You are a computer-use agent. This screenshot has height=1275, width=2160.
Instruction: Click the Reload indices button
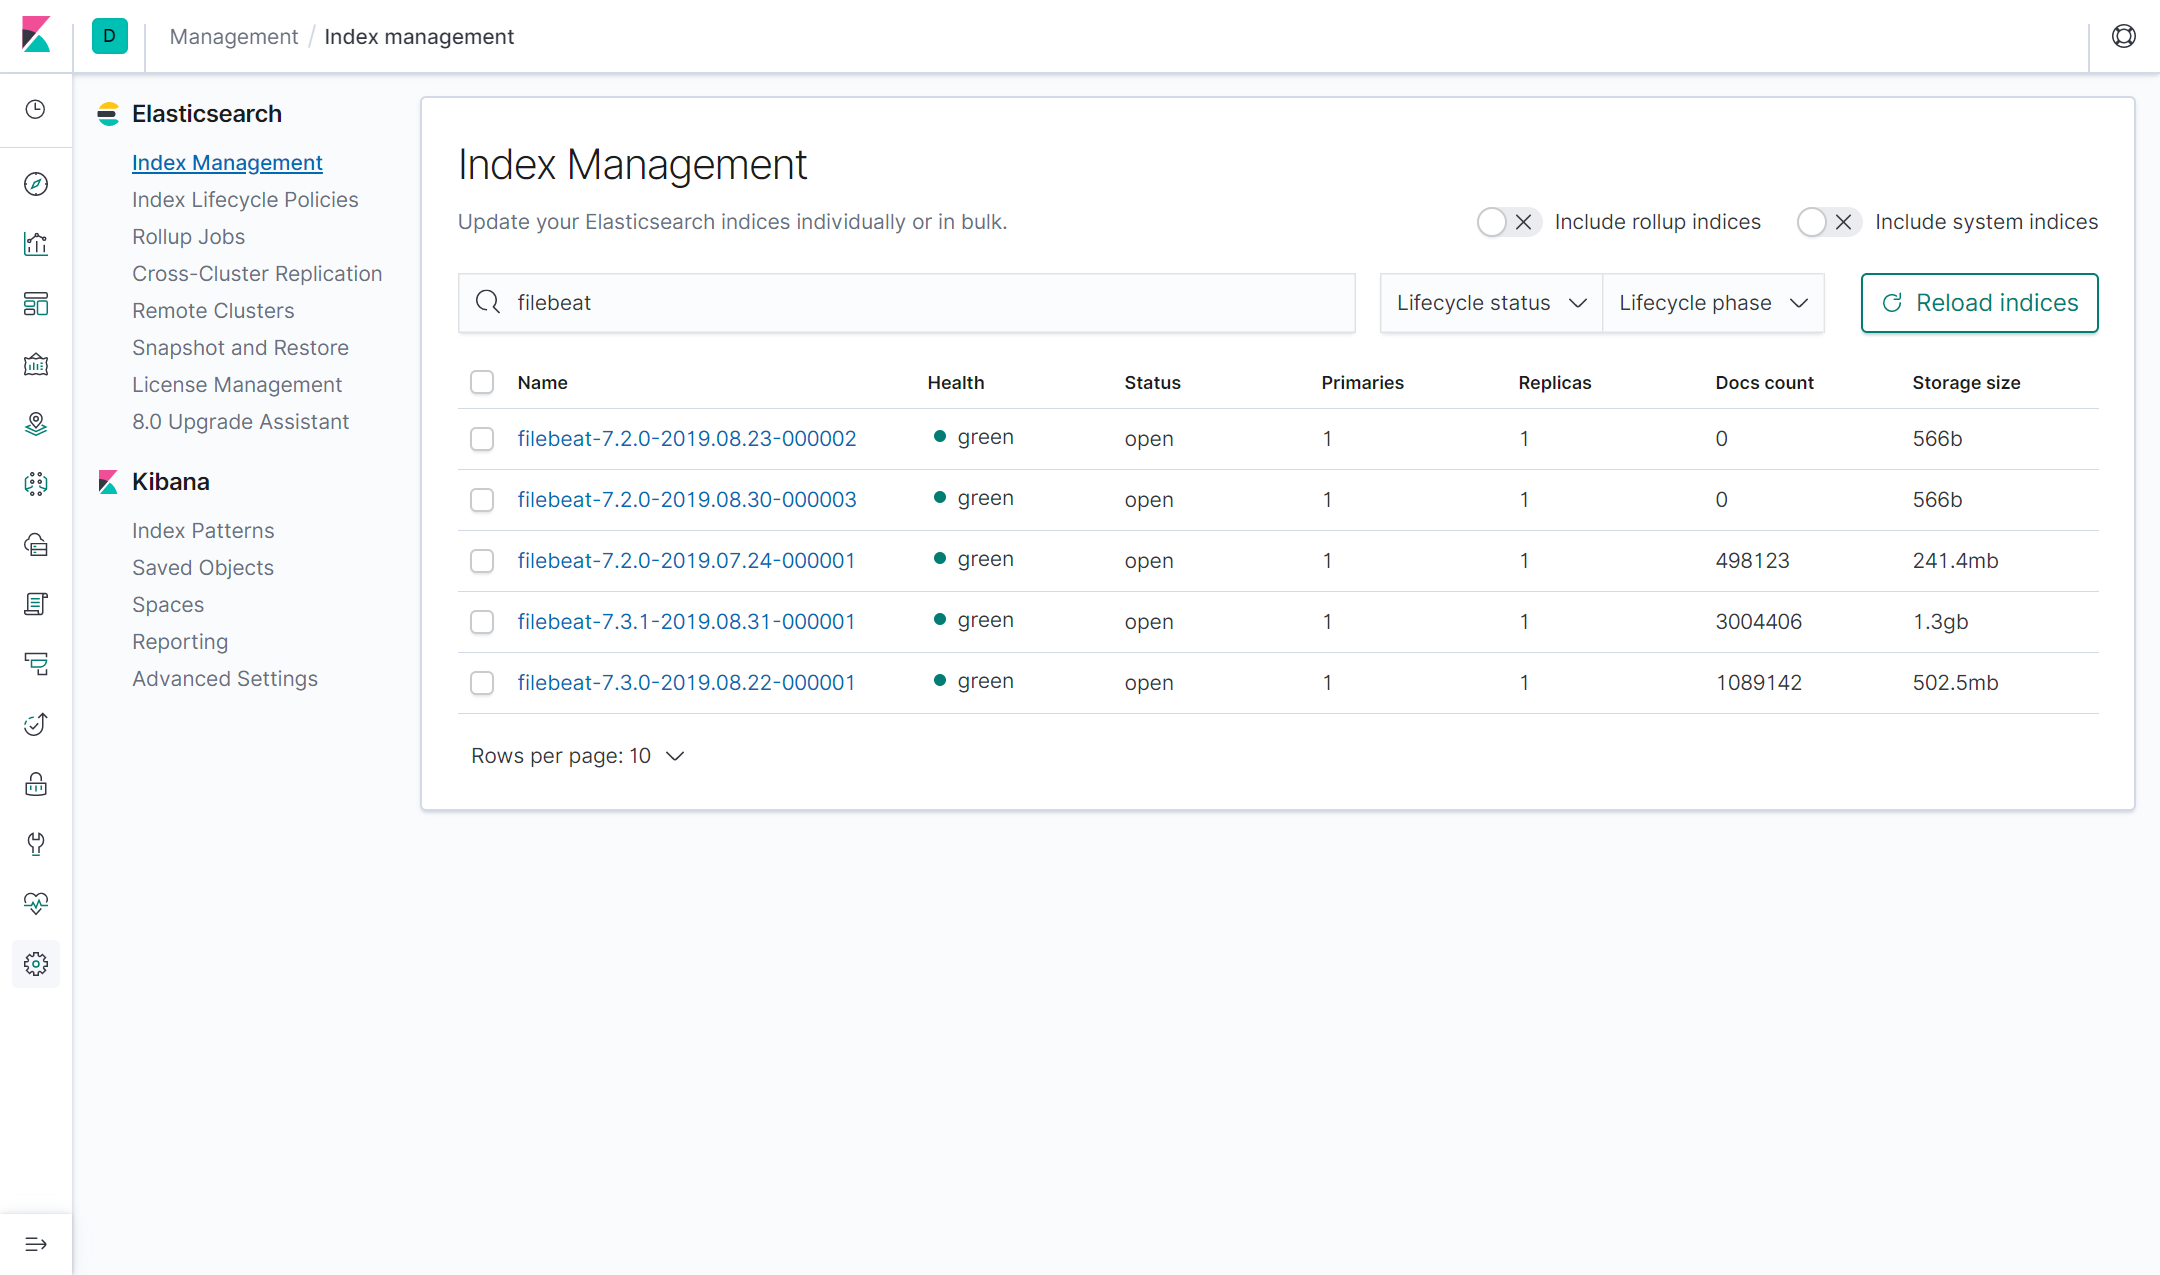point(1979,303)
